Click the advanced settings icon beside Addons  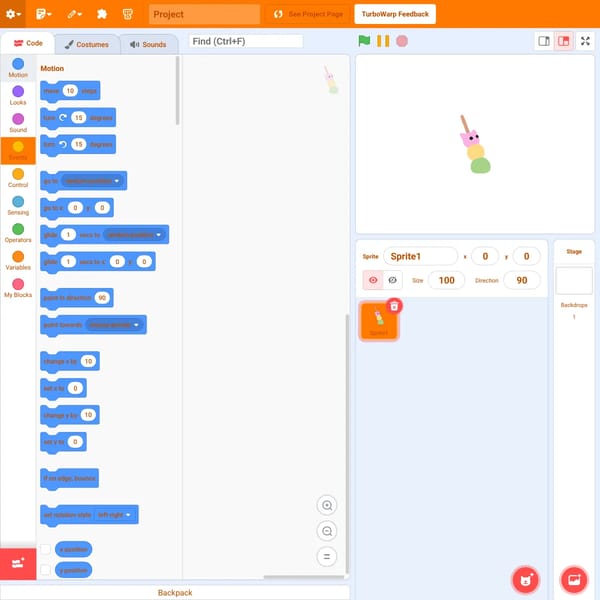[127, 14]
